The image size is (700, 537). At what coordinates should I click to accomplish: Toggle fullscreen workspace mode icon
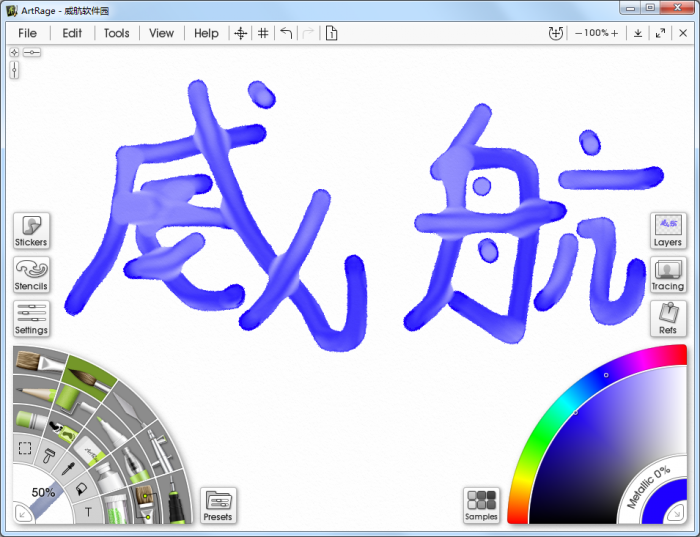pyautogui.click(x=660, y=33)
